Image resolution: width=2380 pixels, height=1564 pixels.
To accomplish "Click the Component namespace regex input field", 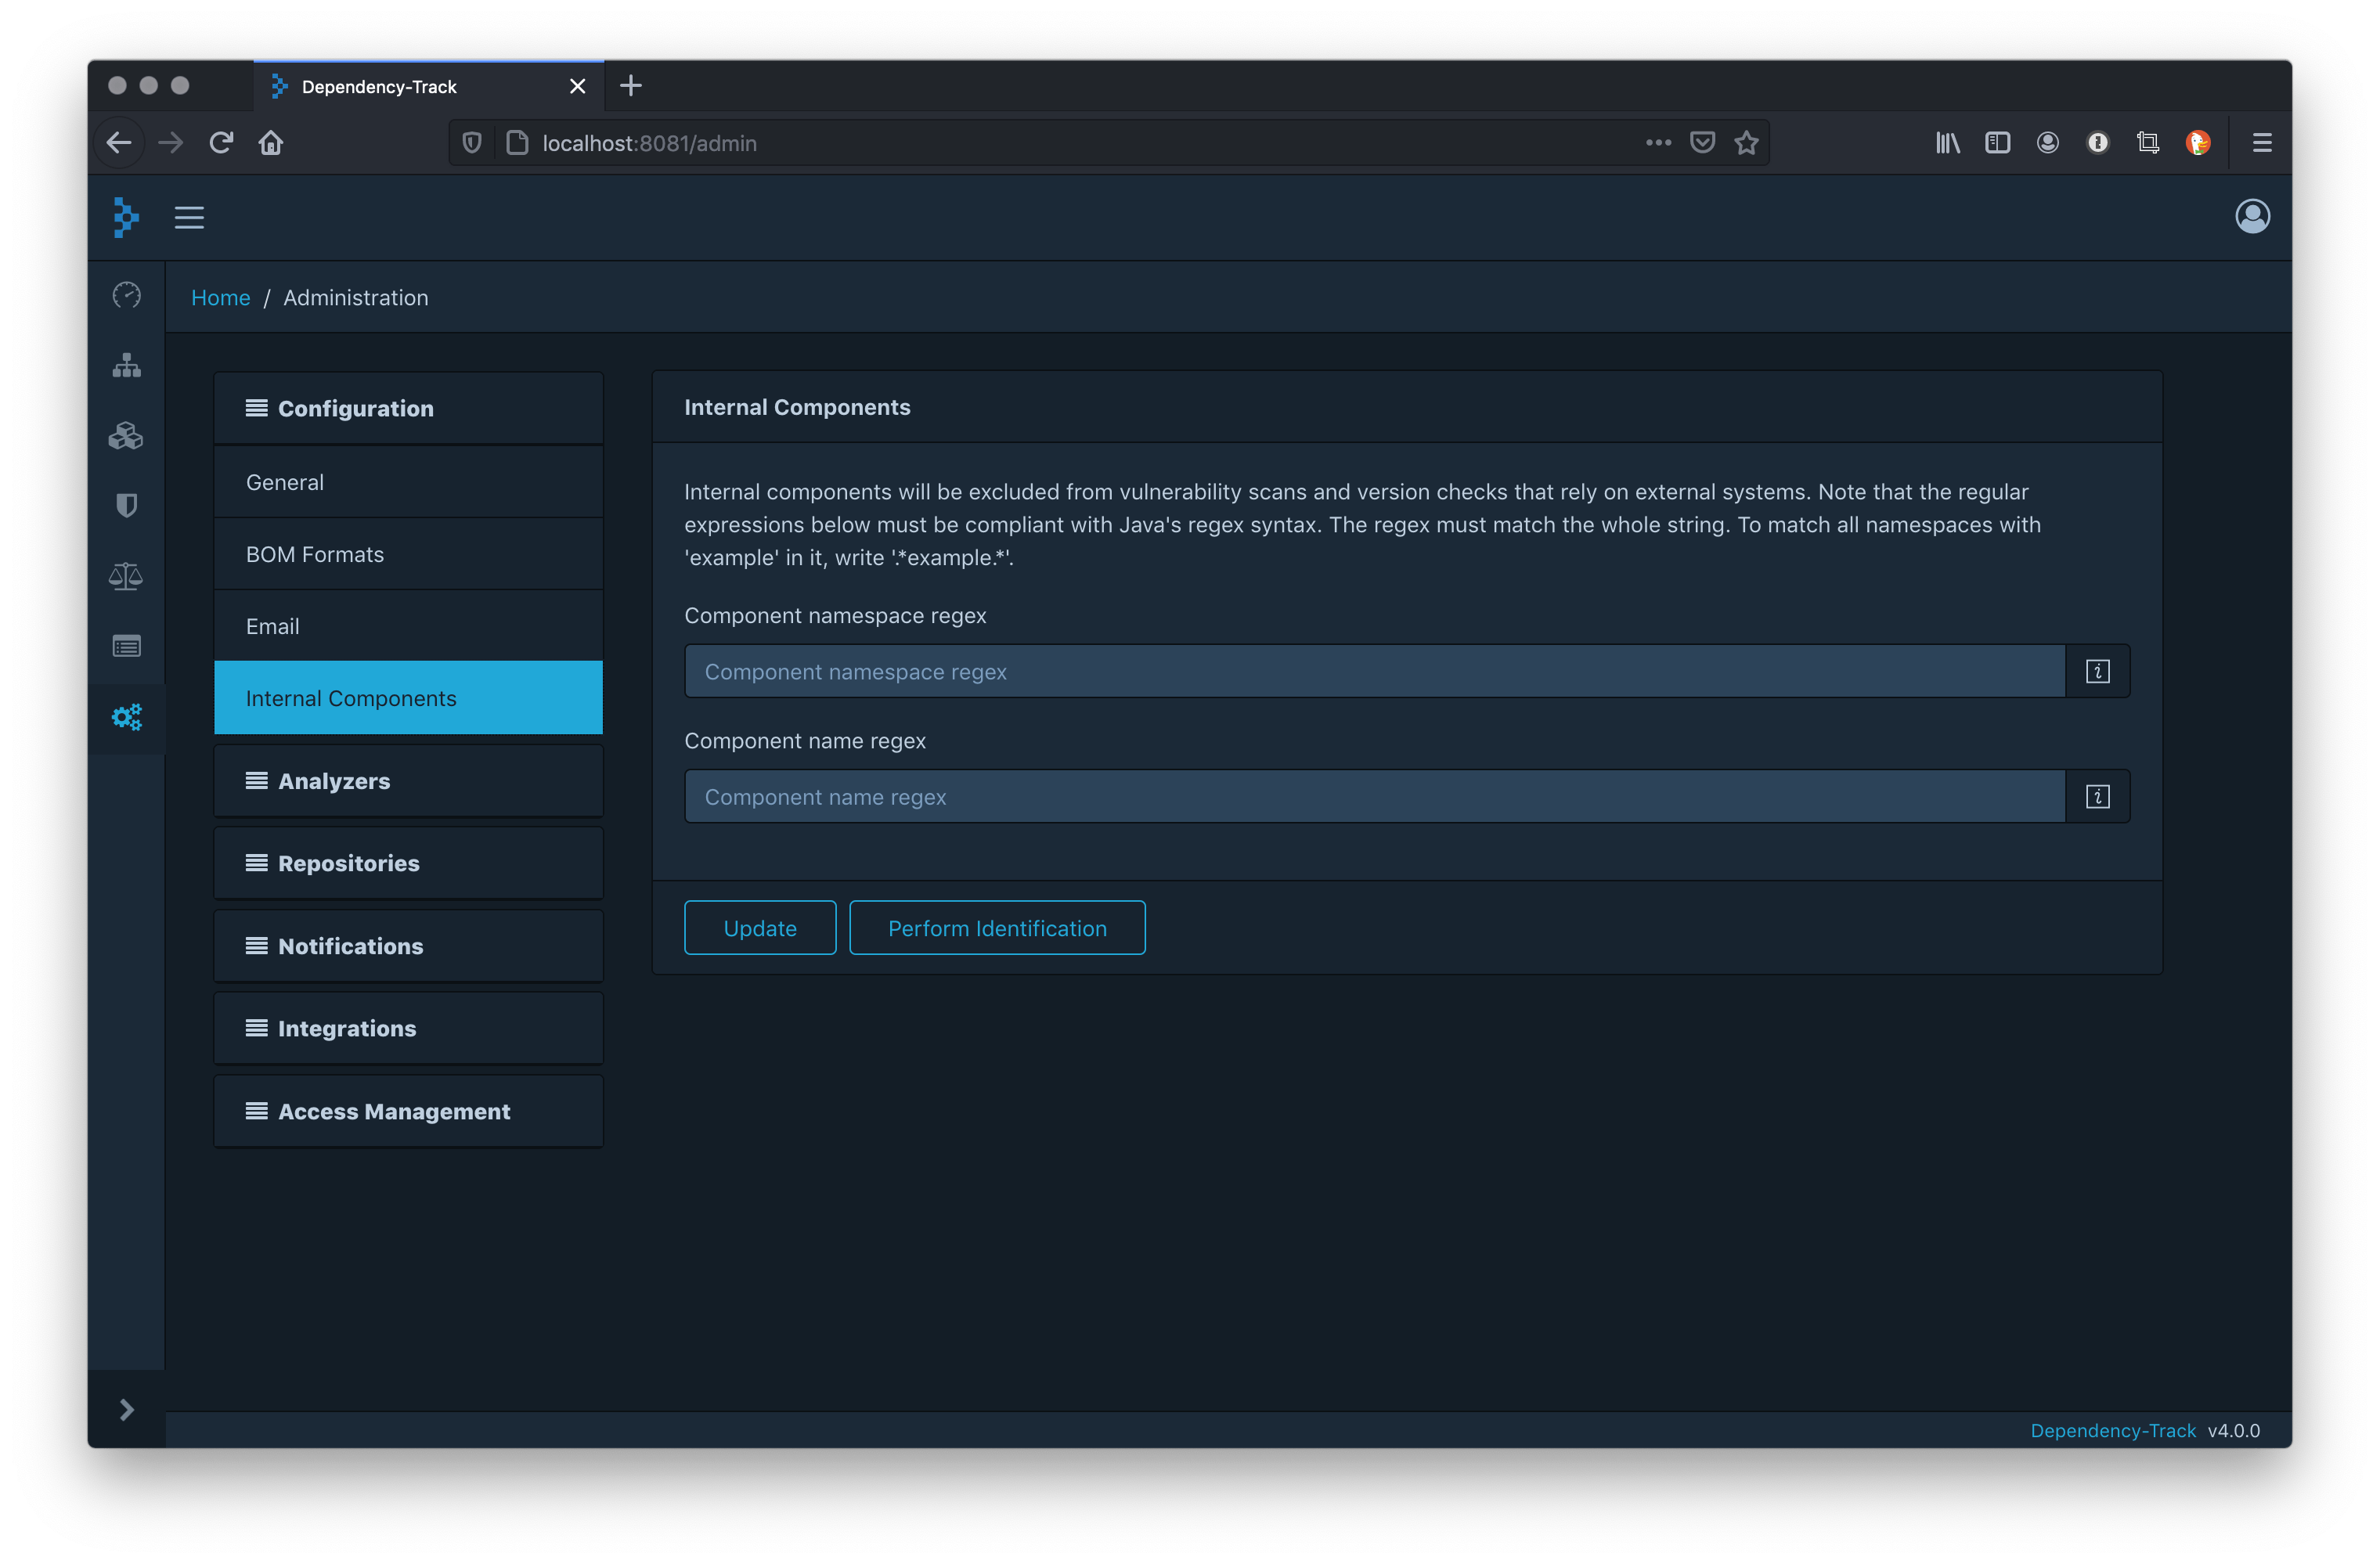I will click(x=1374, y=671).
